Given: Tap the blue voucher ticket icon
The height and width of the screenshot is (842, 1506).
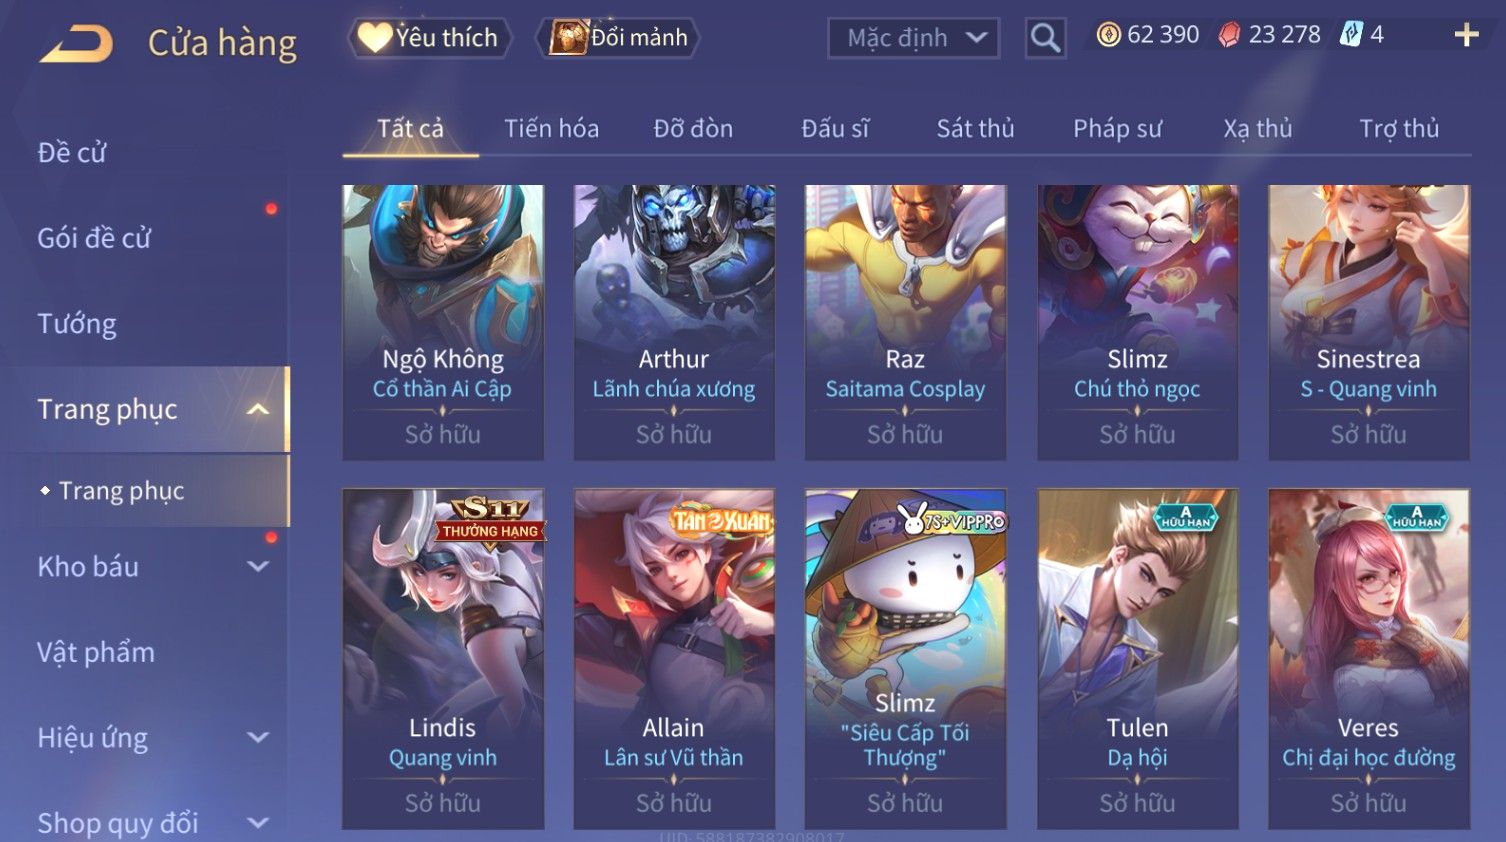Looking at the screenshot, I should tap(1351, 35).
